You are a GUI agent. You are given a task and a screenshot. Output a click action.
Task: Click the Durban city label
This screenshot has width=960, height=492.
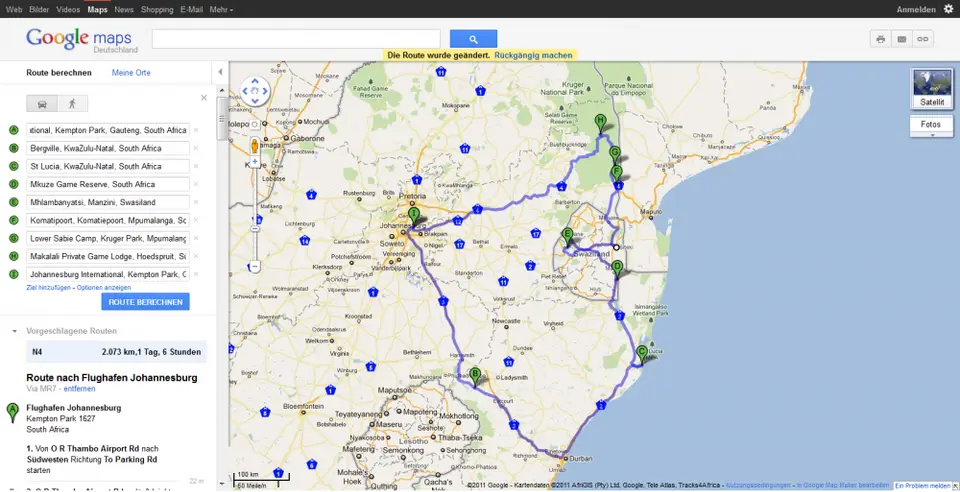tap(579, 458)
